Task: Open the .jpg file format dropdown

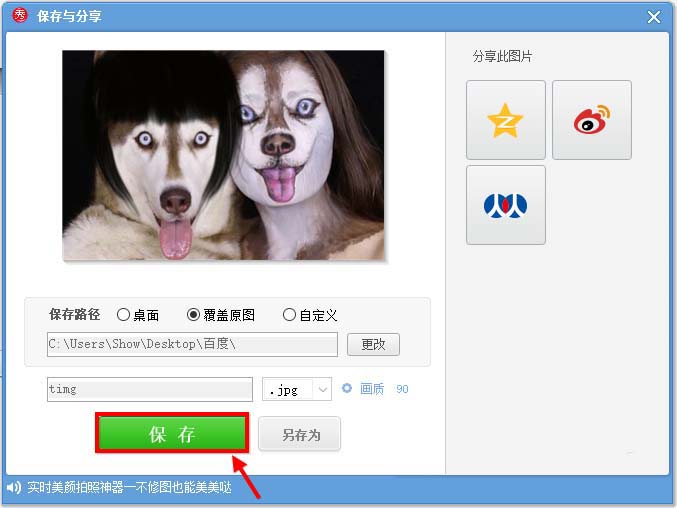Action: [x=297, y=389]
